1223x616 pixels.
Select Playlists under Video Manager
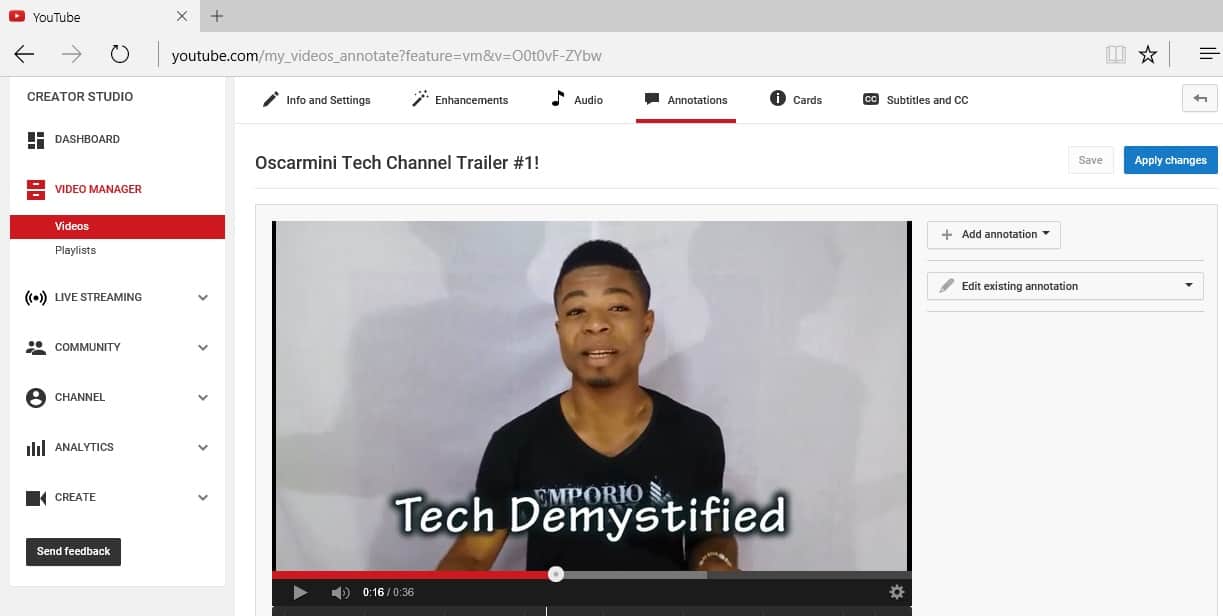click(75, 250)
